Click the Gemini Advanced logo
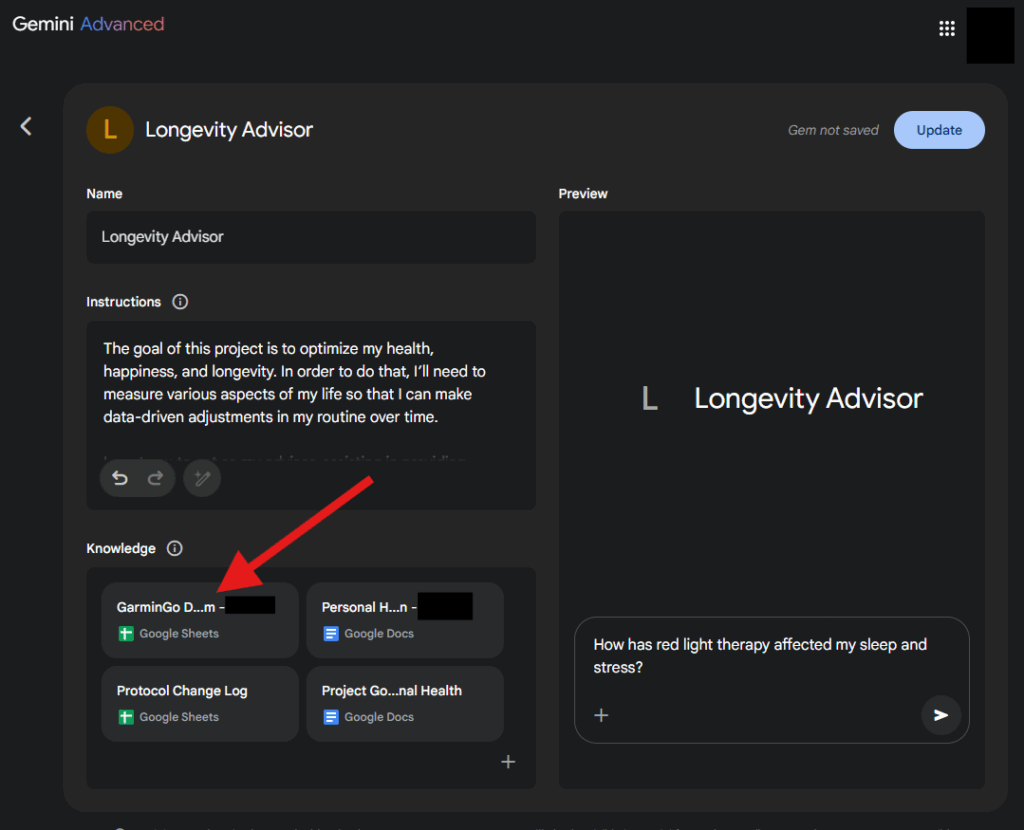1024x830 pixels. (88, 24)
